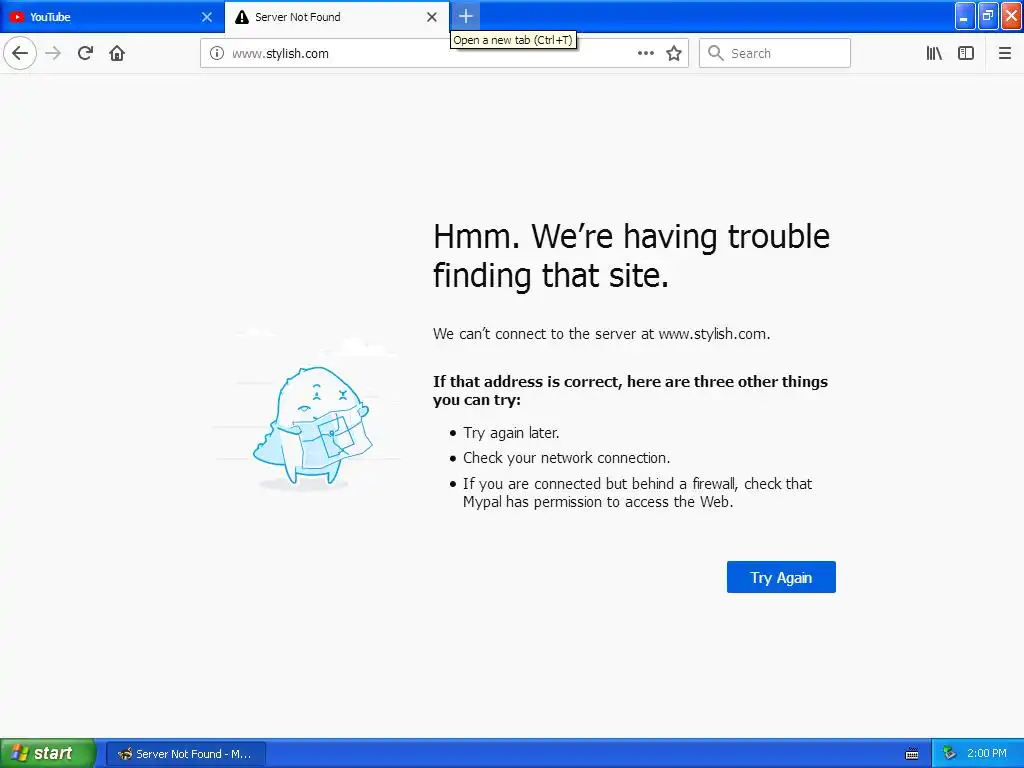Image resolution: width=1024 pixels, height=768 pixels.
Task: Close the YouTube tab
Action: [207, 17]
